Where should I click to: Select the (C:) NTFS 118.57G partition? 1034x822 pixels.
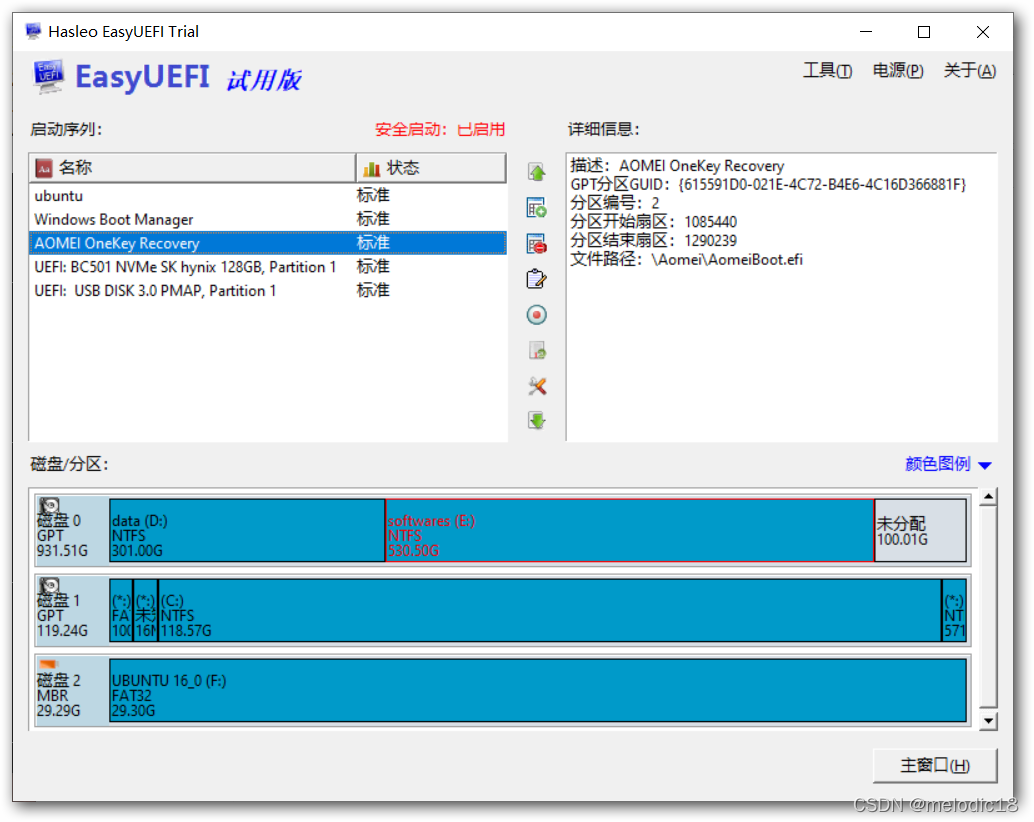[x=550, y=610]
